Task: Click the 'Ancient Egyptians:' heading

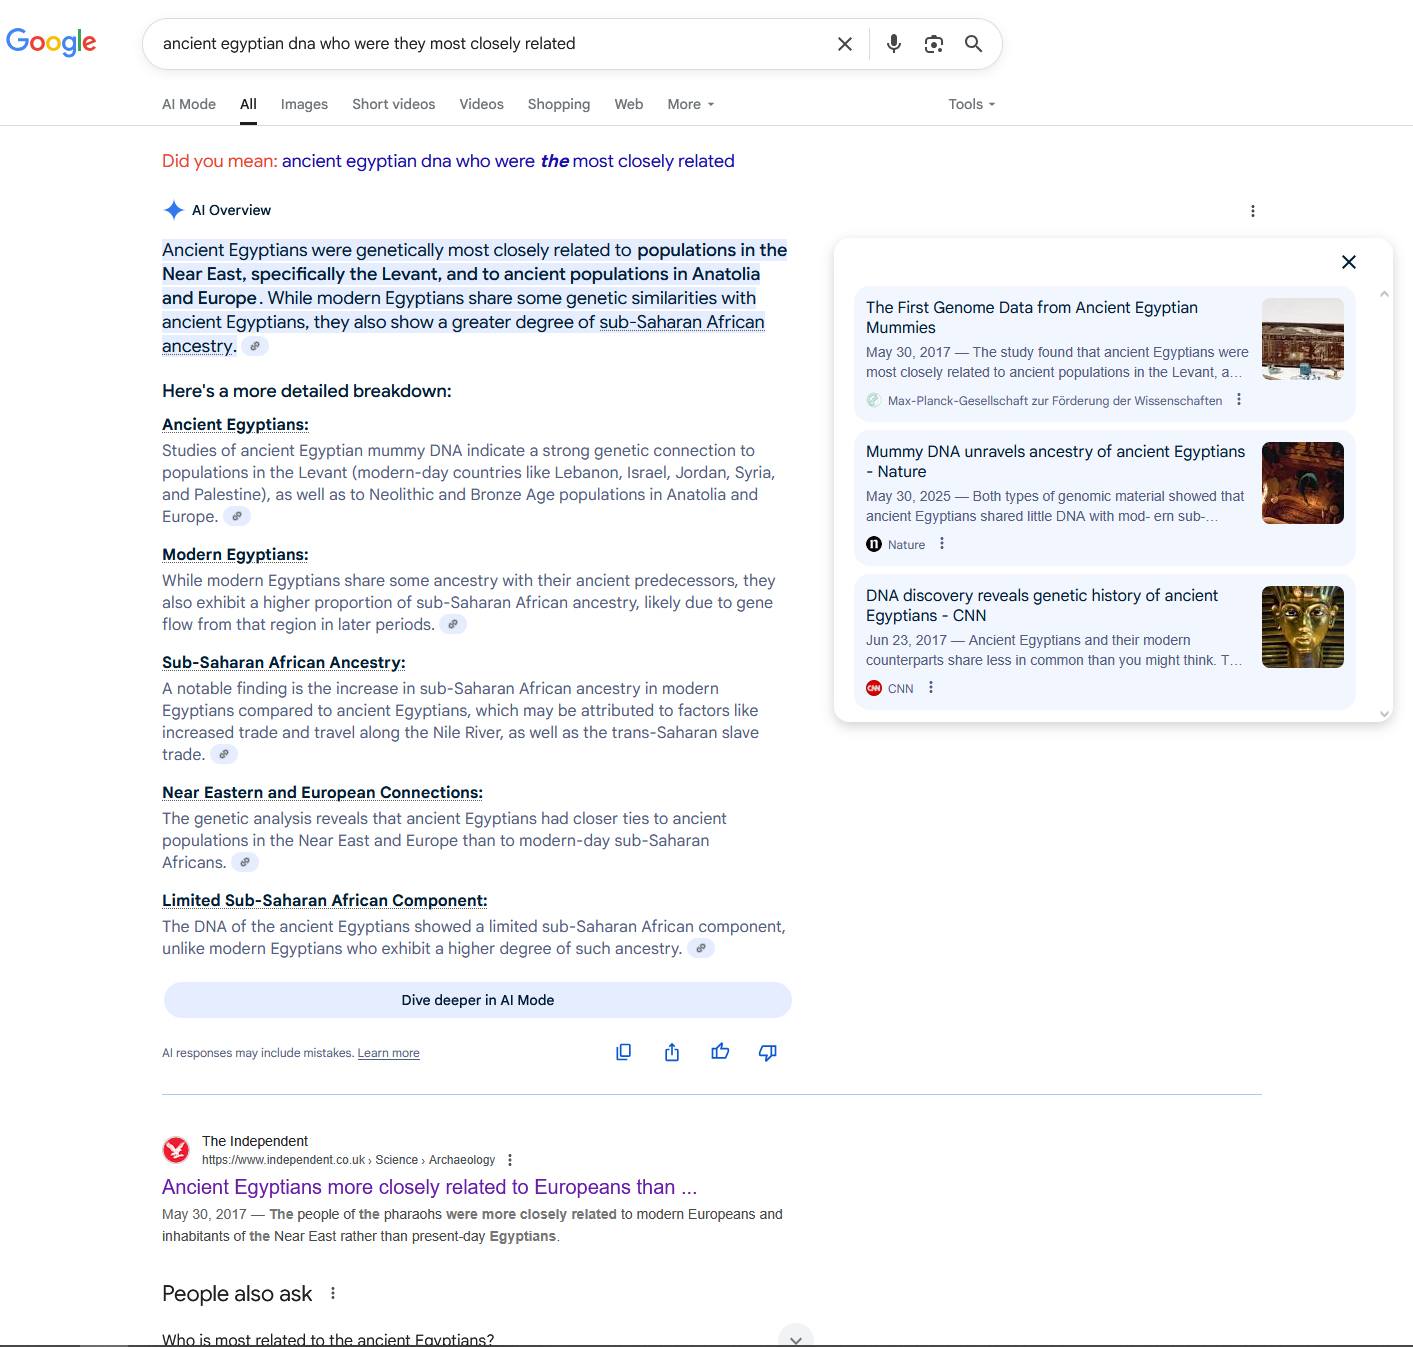Action: (235, 424)
